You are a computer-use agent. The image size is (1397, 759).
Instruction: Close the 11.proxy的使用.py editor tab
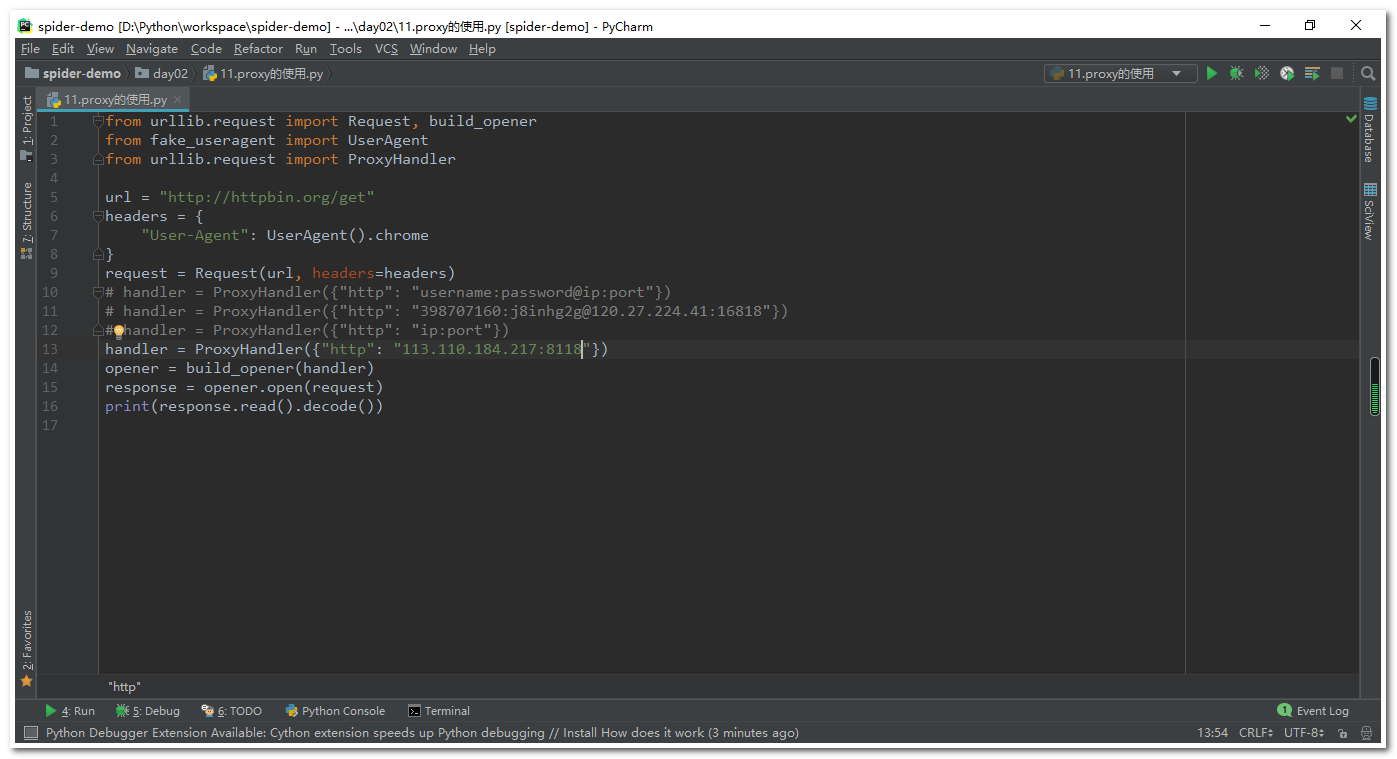click(178, 100)
